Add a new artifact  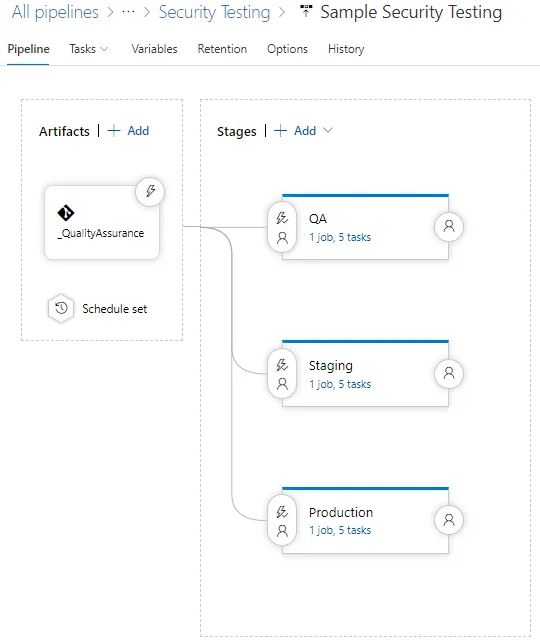(x=128, y=131)
